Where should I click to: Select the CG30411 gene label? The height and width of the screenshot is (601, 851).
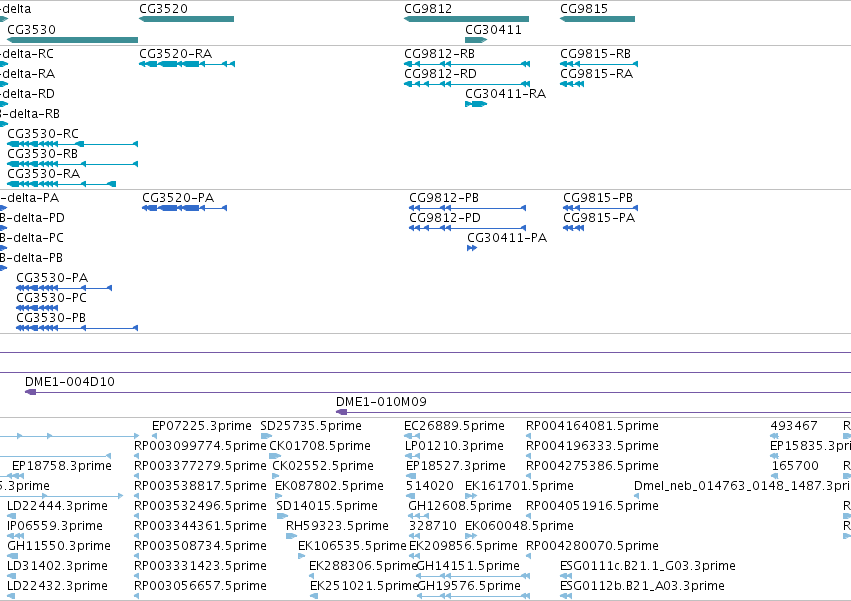493,29
